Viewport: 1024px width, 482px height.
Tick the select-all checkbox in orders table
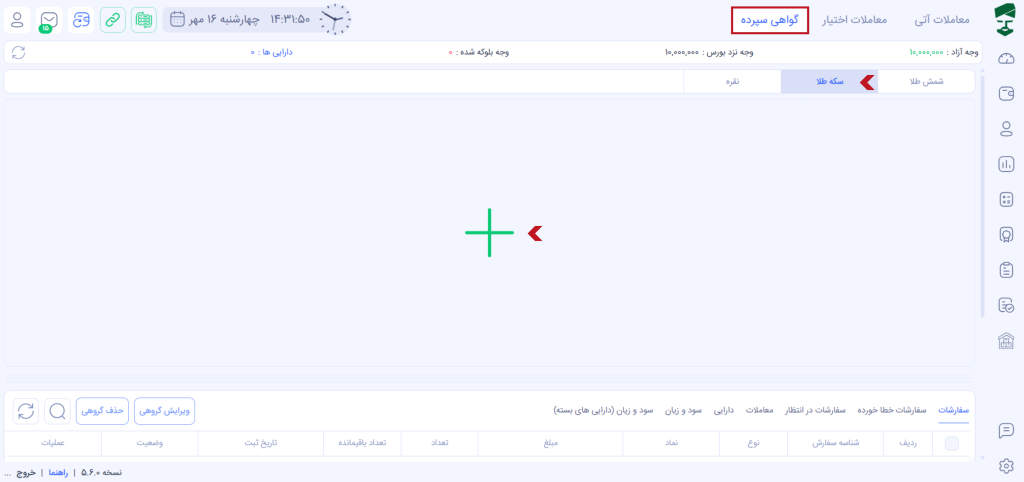[951, 443]
